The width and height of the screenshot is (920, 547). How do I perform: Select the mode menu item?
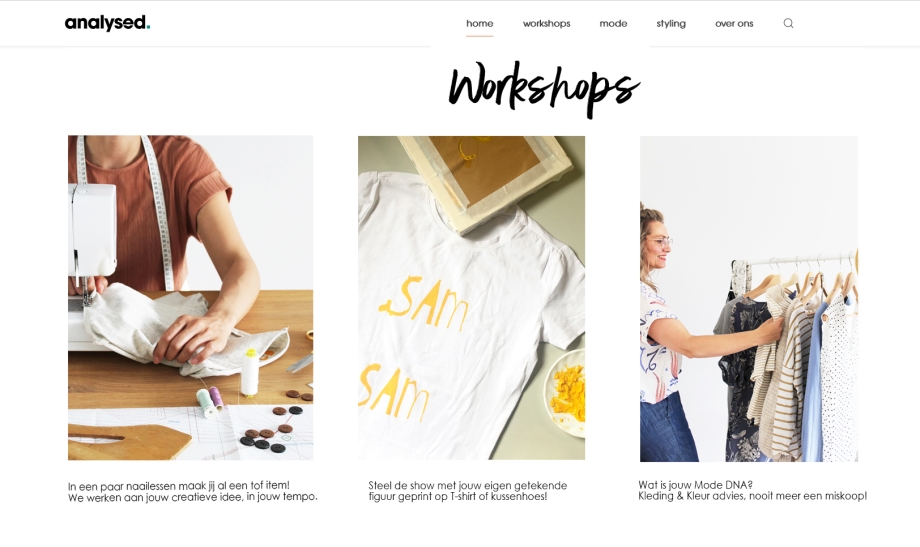(x=613, y=23)
